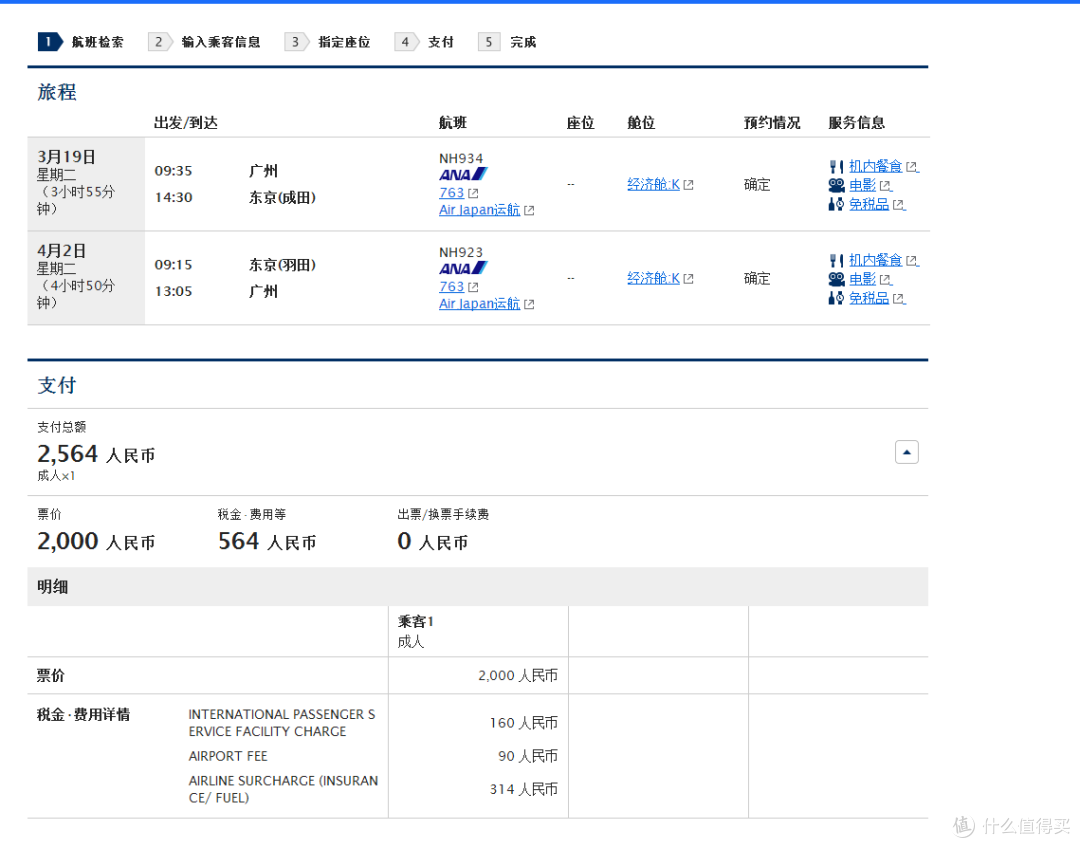Click the 明细 section header

point(52,587)
